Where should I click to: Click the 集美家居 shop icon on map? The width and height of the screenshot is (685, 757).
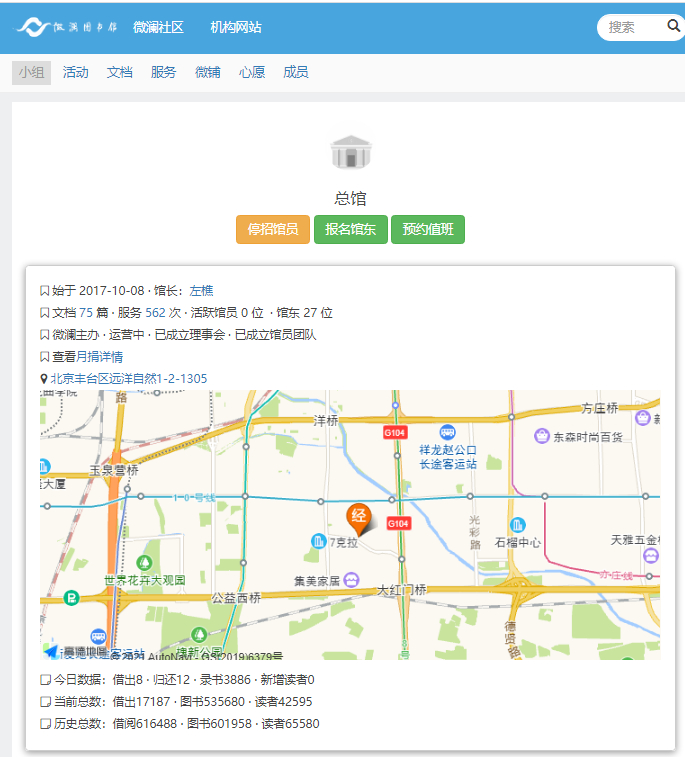tap(351, 580)
